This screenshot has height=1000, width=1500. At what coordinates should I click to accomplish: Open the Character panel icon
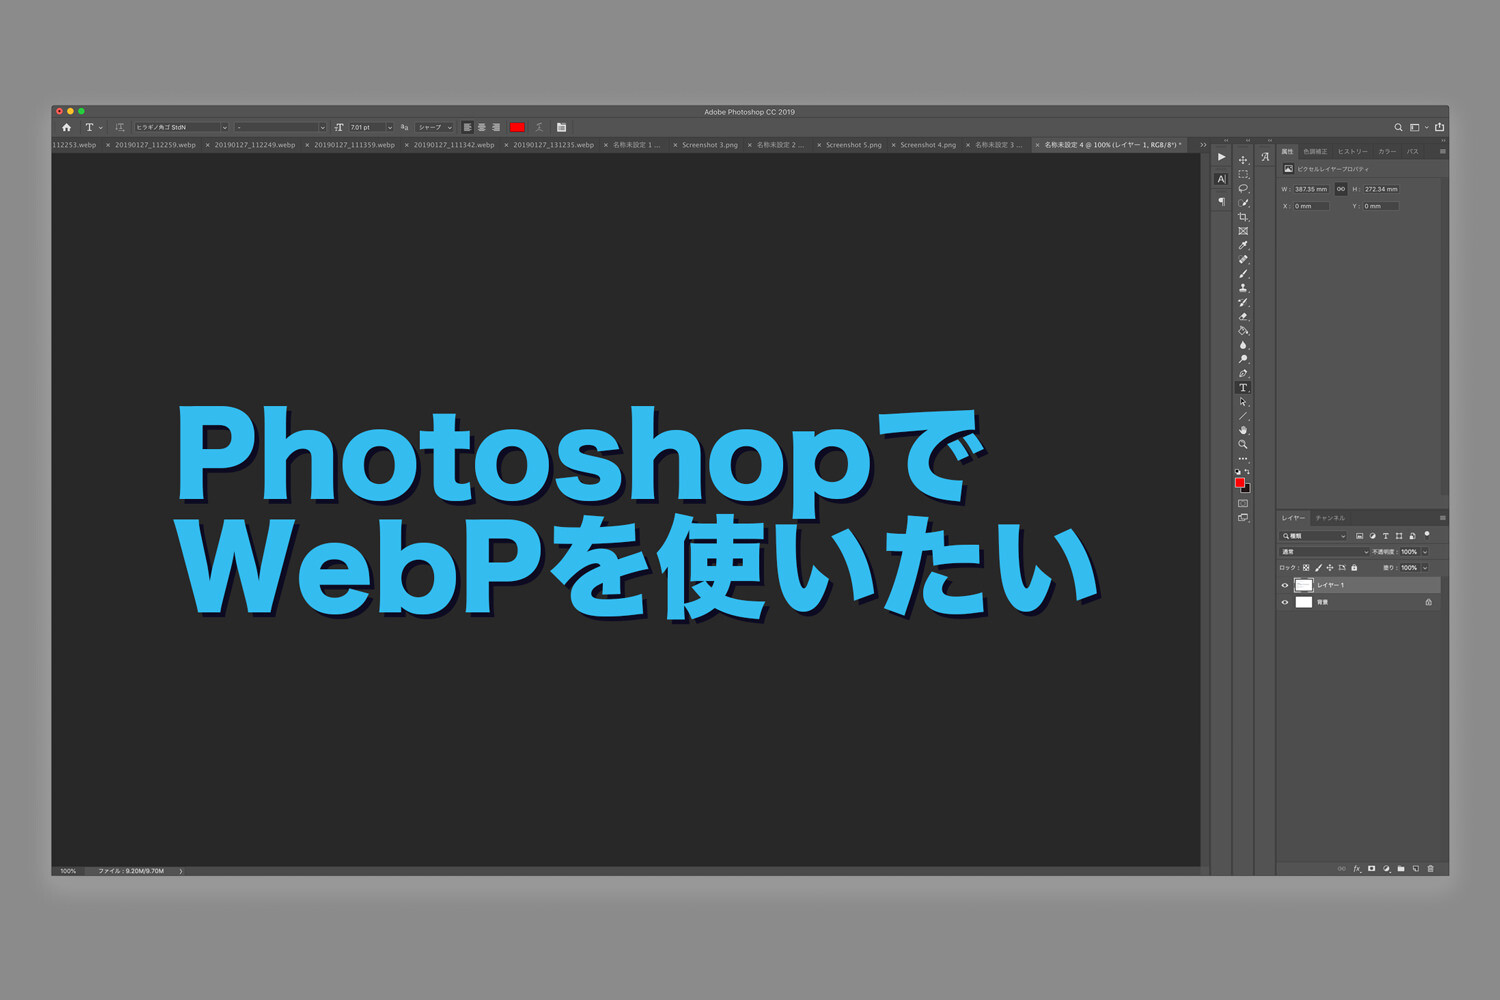(x=1221, y=179)
